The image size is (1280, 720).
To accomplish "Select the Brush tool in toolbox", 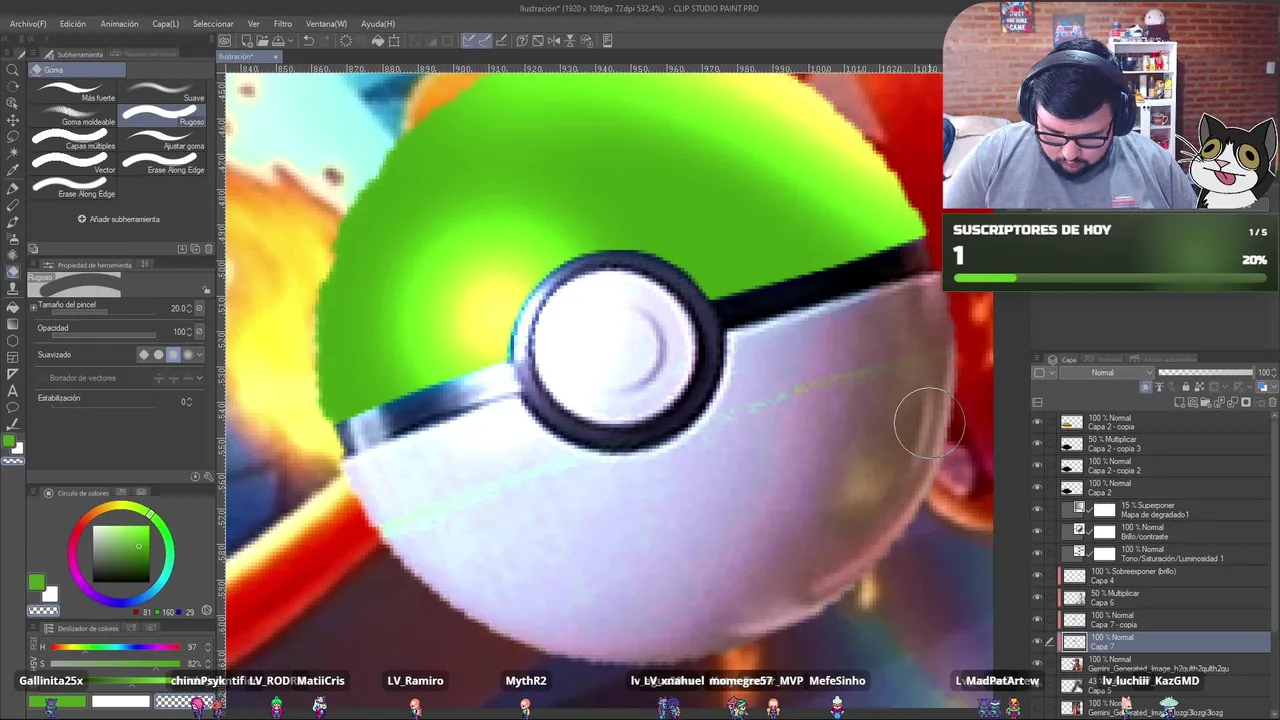I will click(13, 222).
